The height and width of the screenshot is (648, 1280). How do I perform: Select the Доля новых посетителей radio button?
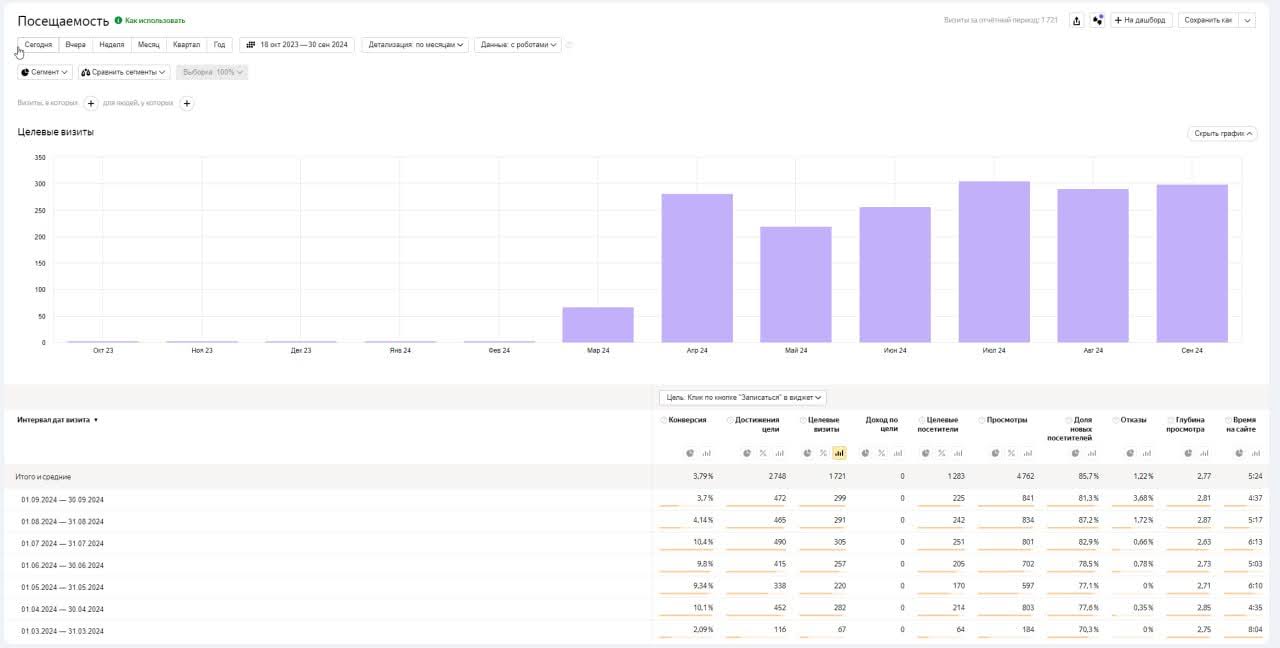1069,420
